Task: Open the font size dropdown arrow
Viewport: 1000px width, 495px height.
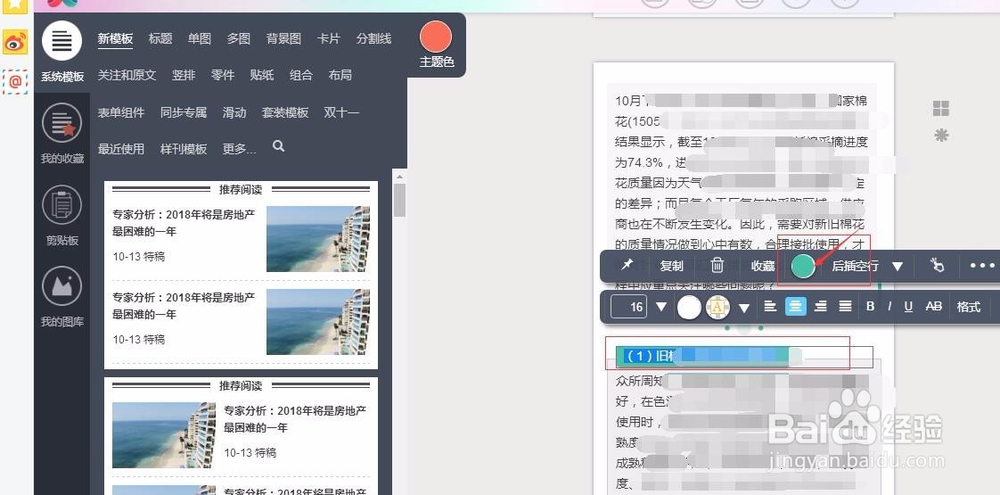Action: tap(661, 307)
